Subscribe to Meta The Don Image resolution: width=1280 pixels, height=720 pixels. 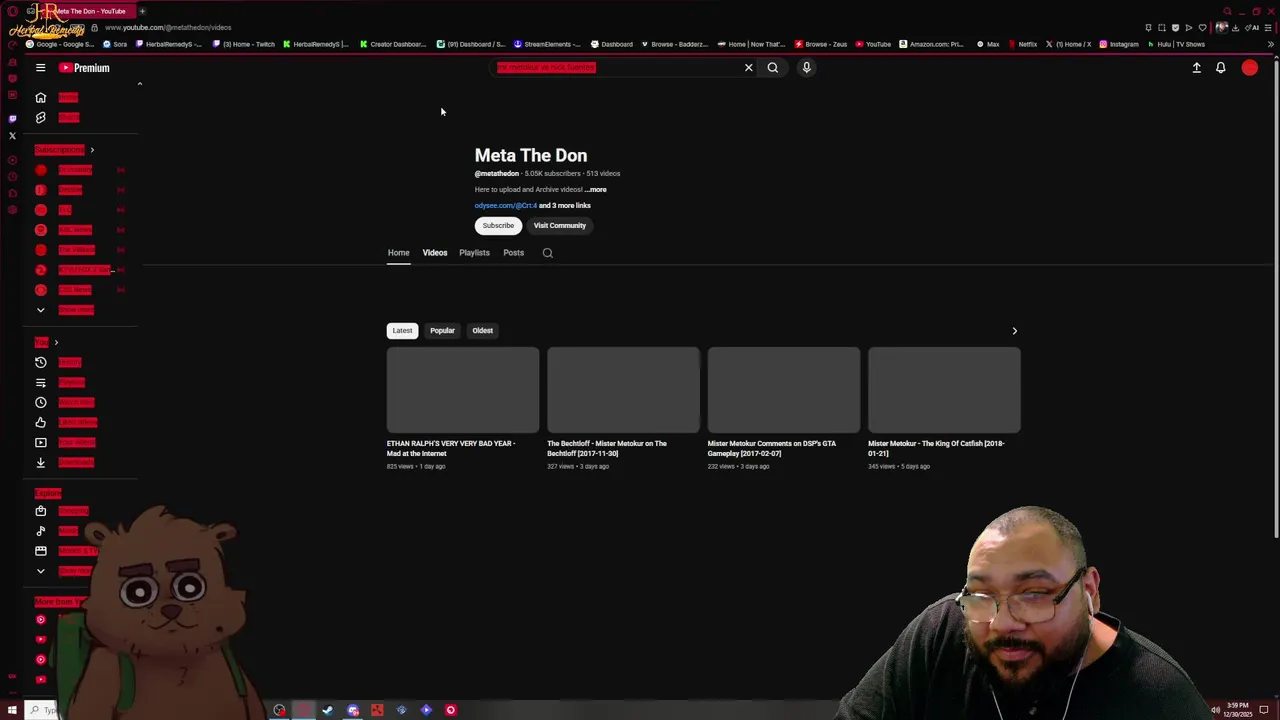498,226
